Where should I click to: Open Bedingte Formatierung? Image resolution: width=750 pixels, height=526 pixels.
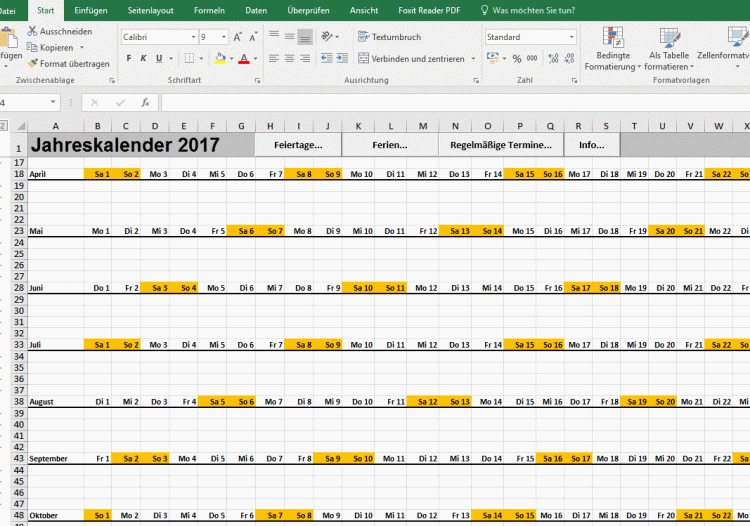tap(612, 49)
